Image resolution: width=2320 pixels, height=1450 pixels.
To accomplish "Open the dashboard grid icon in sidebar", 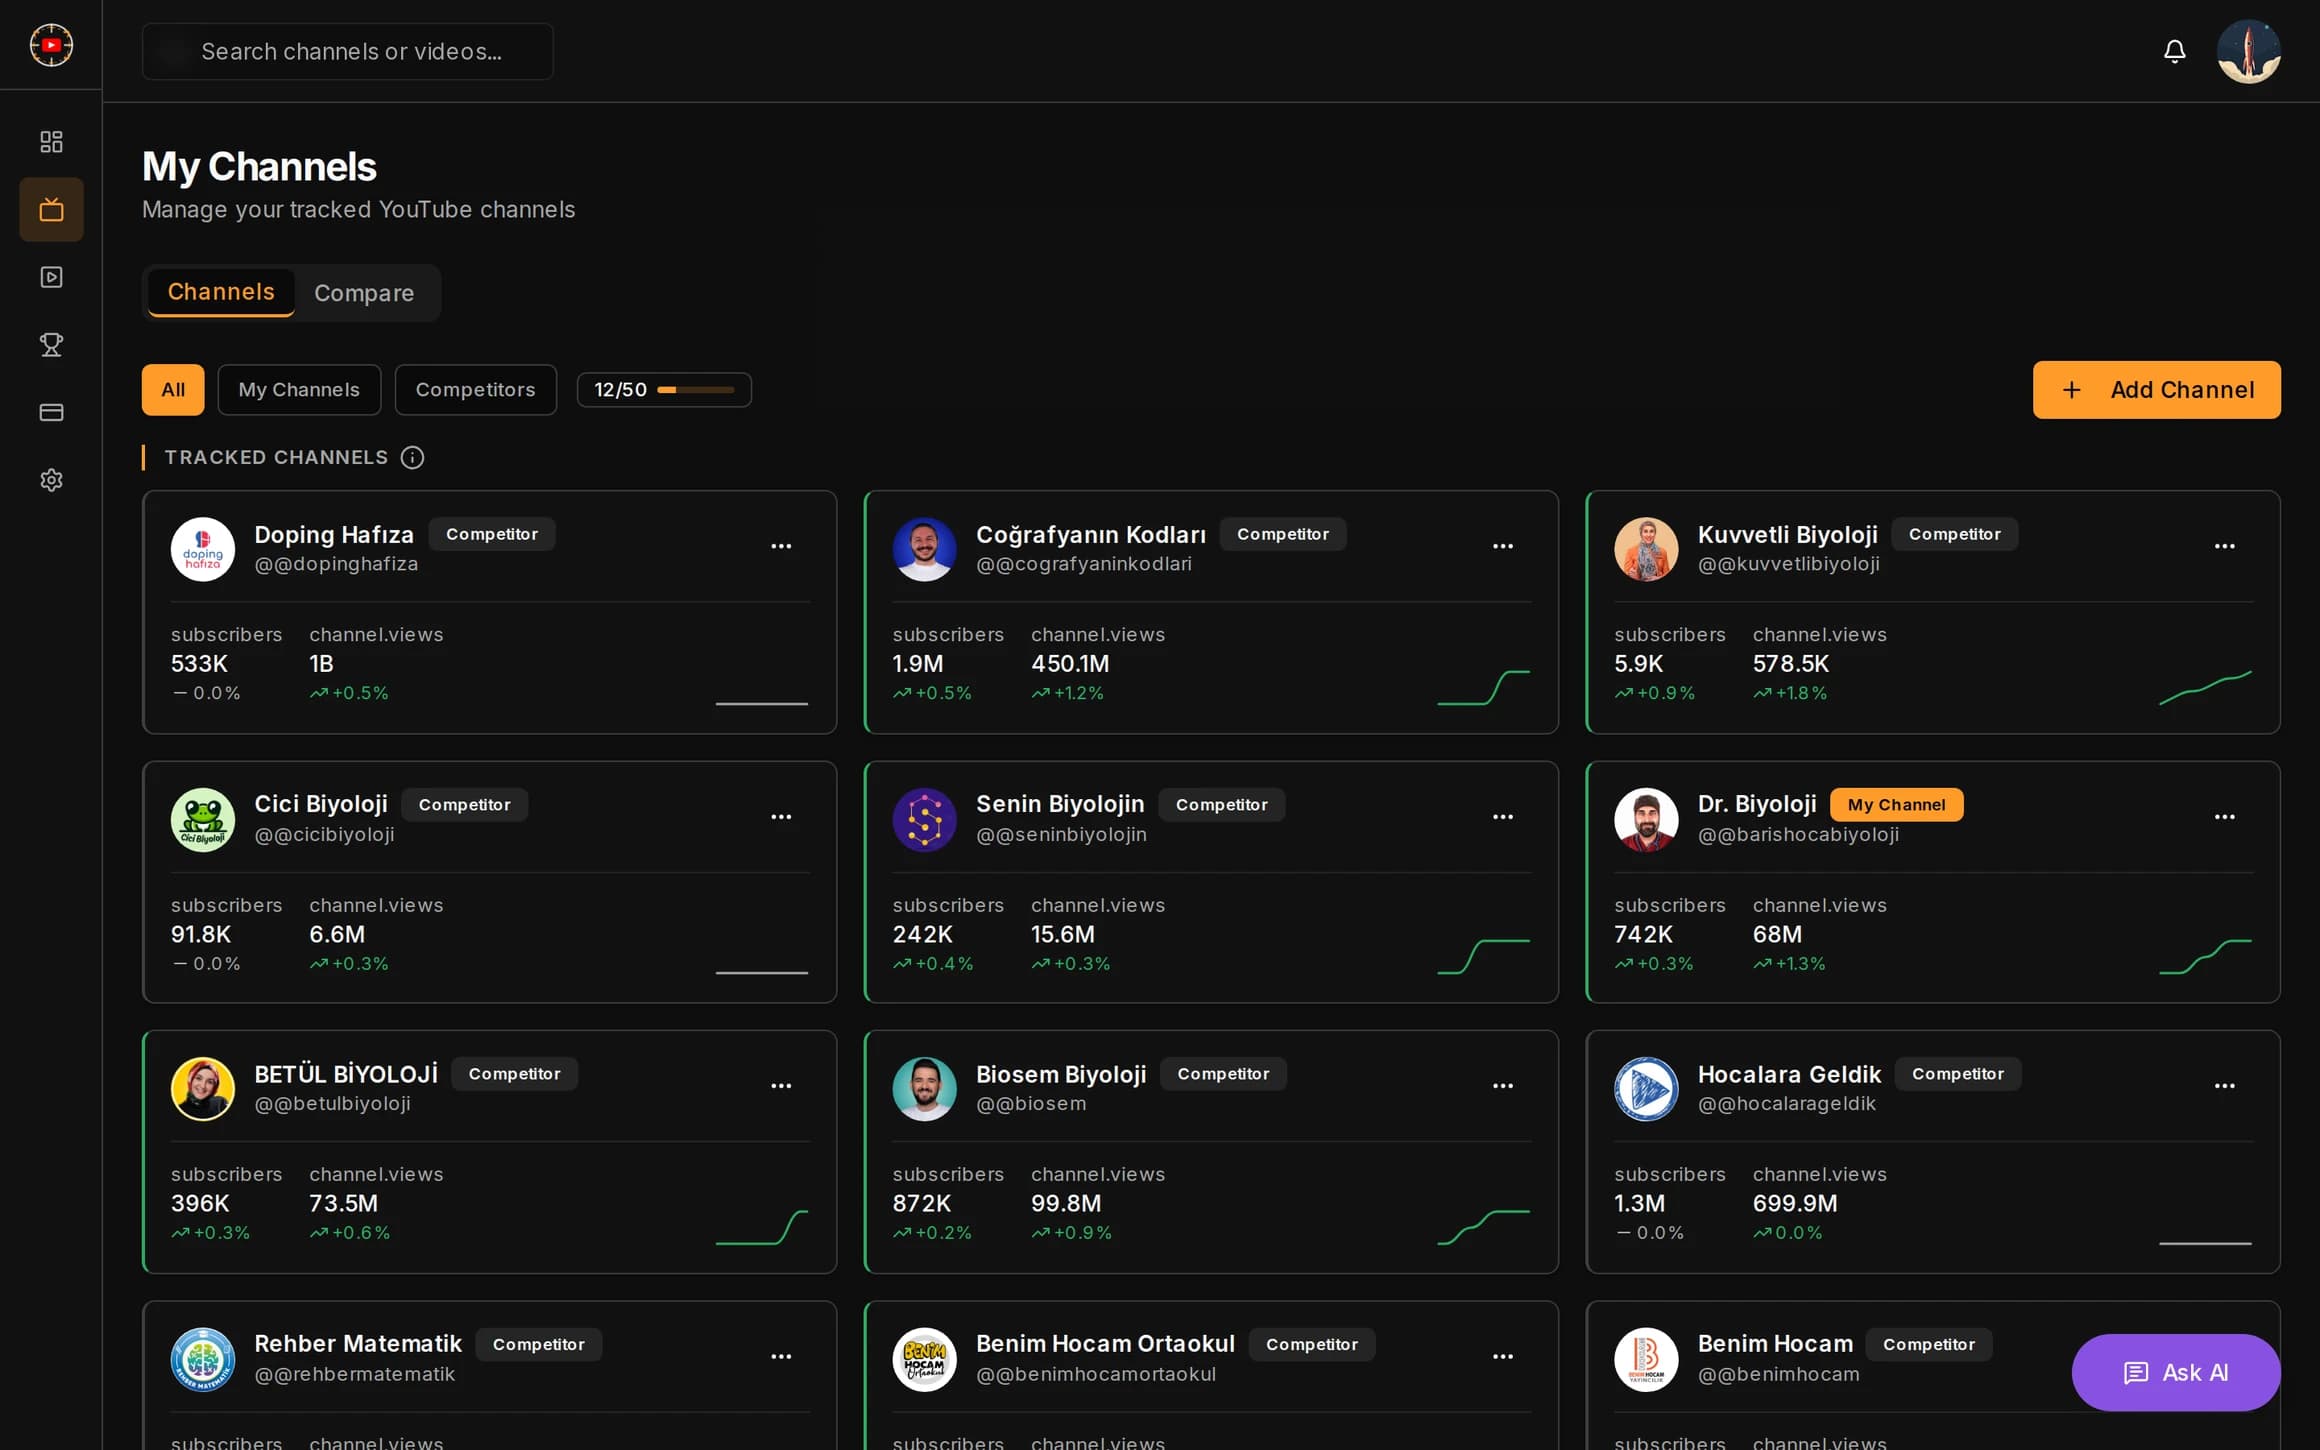I will coord(51,142).
